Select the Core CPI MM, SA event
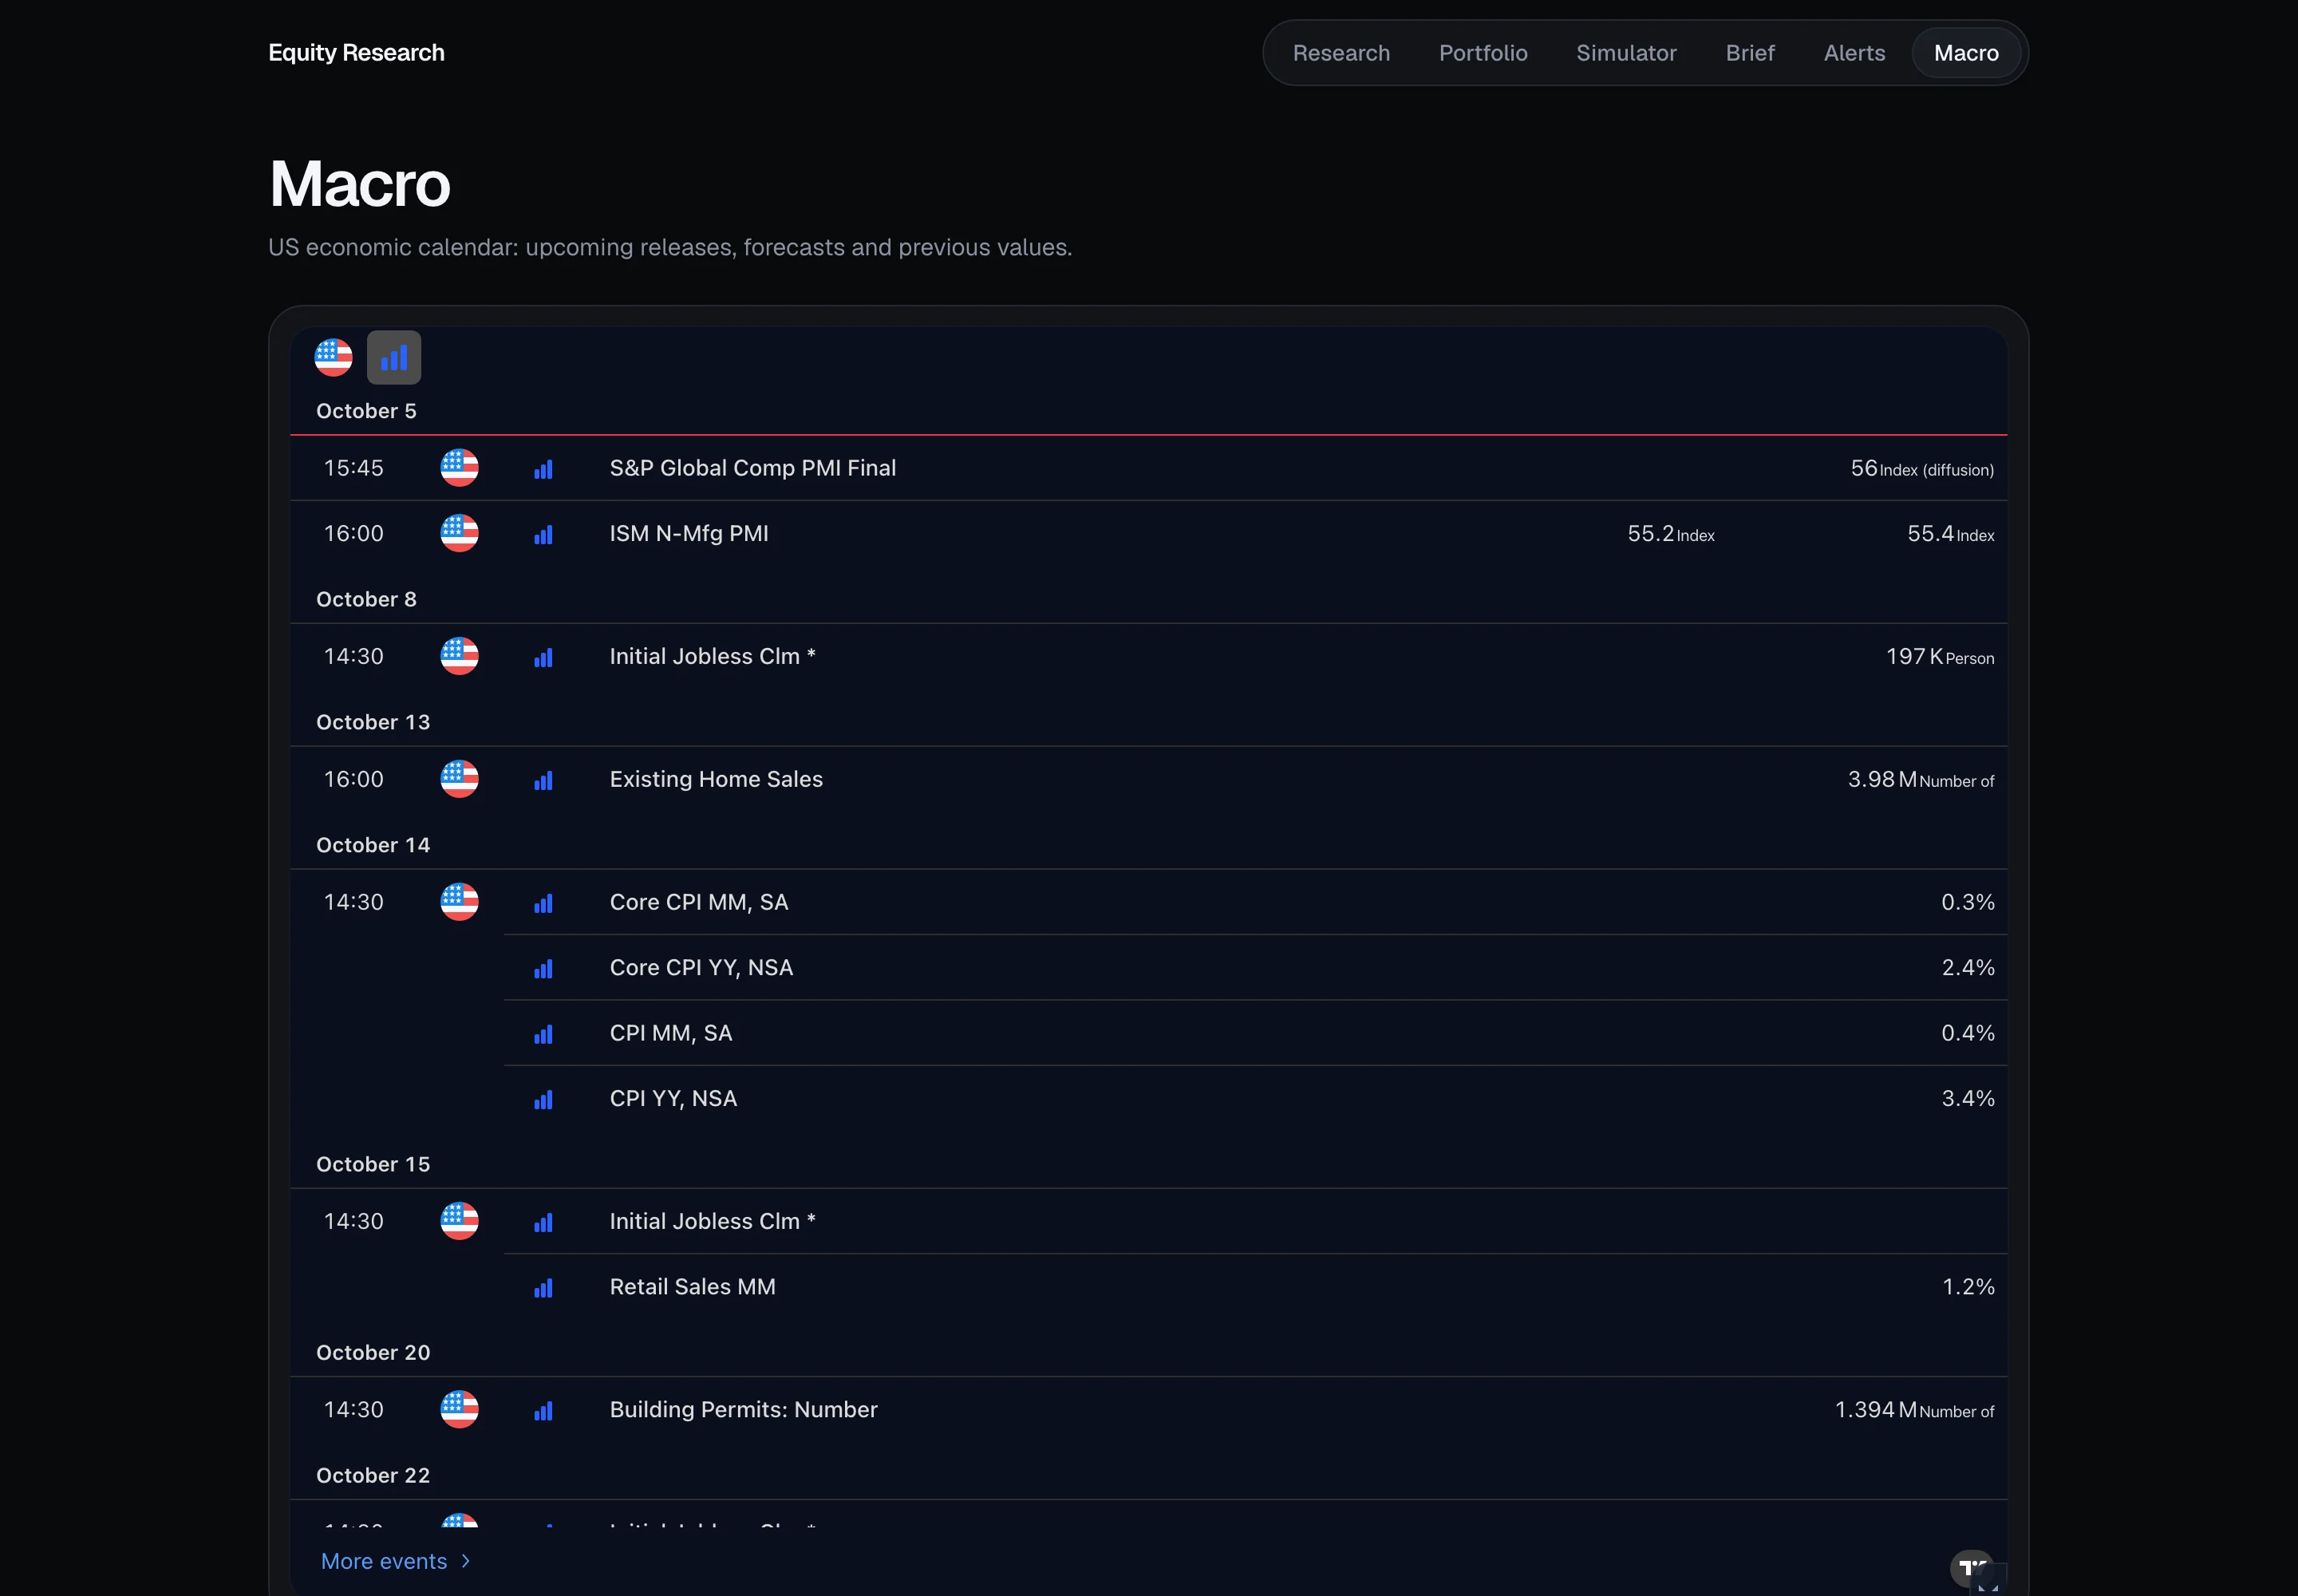 click(699, 902)
